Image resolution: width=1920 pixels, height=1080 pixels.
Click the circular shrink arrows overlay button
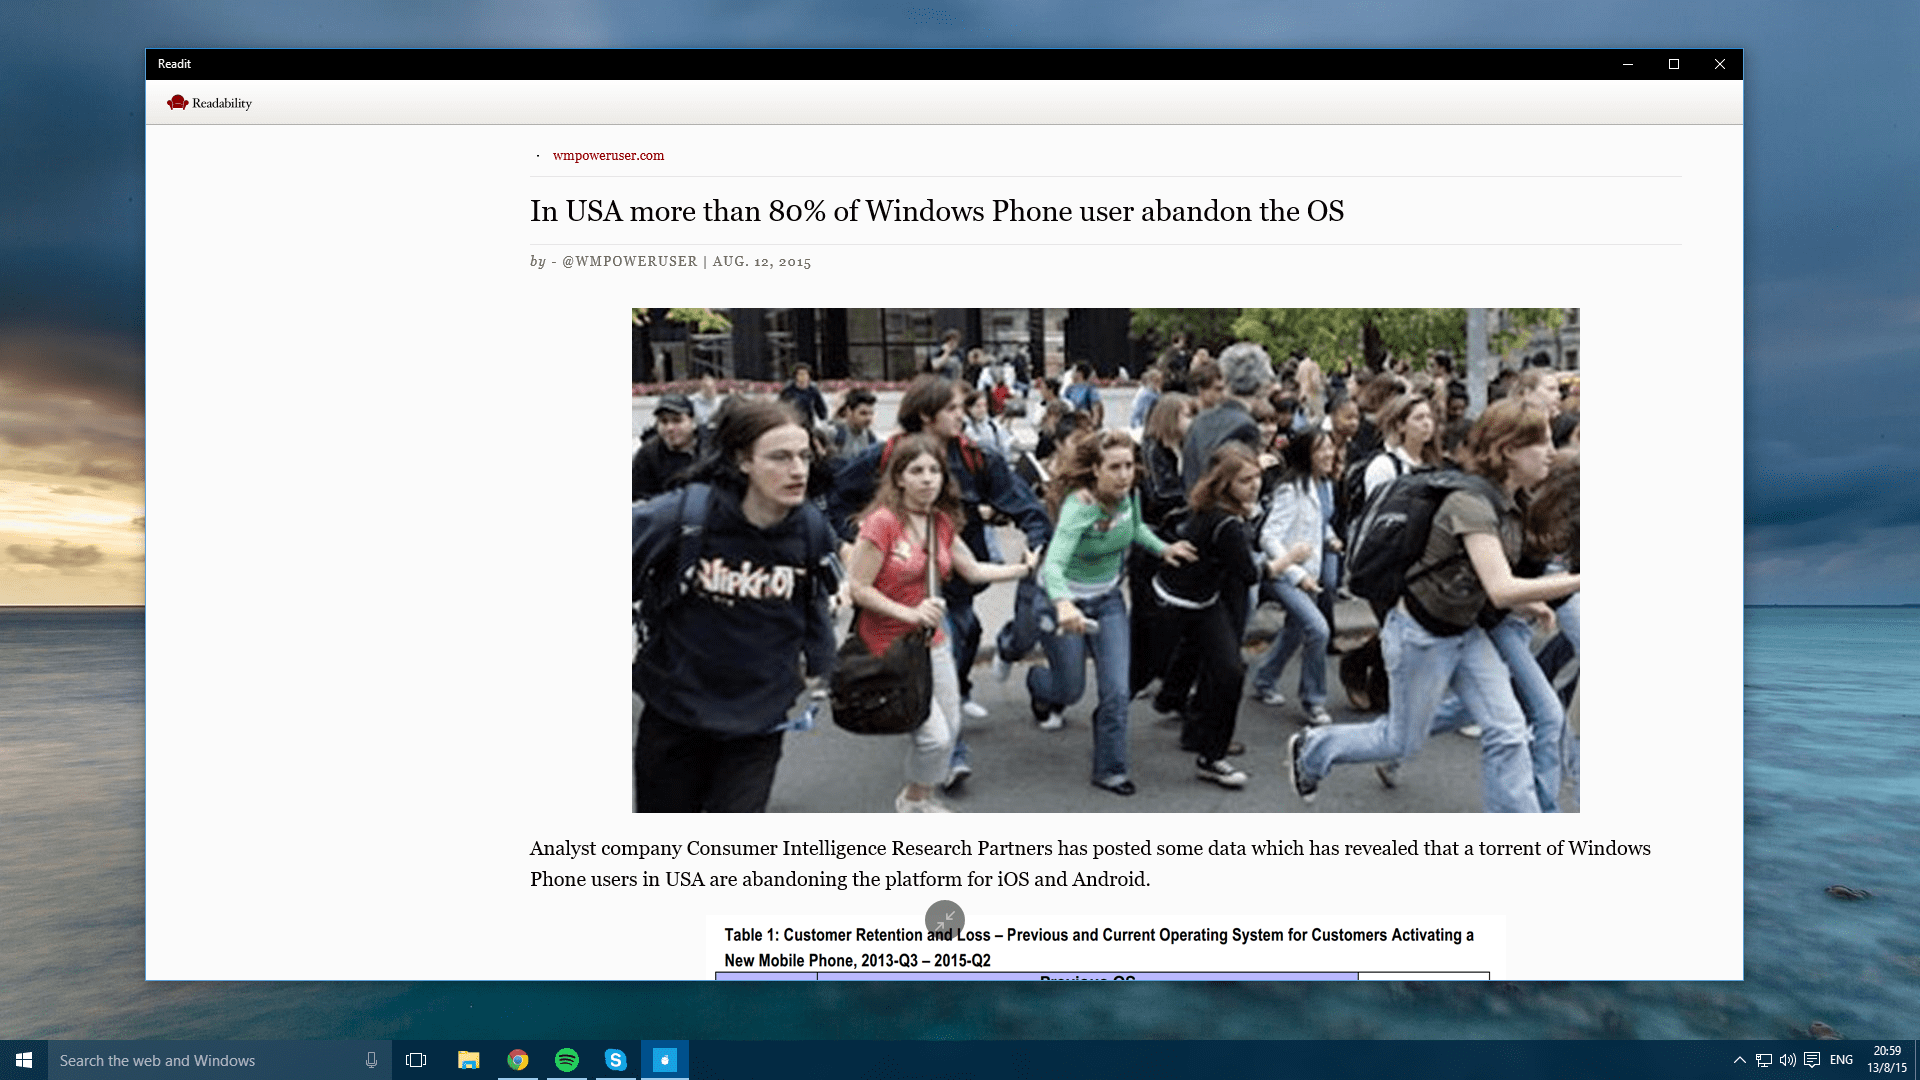(x=945, y=919)
